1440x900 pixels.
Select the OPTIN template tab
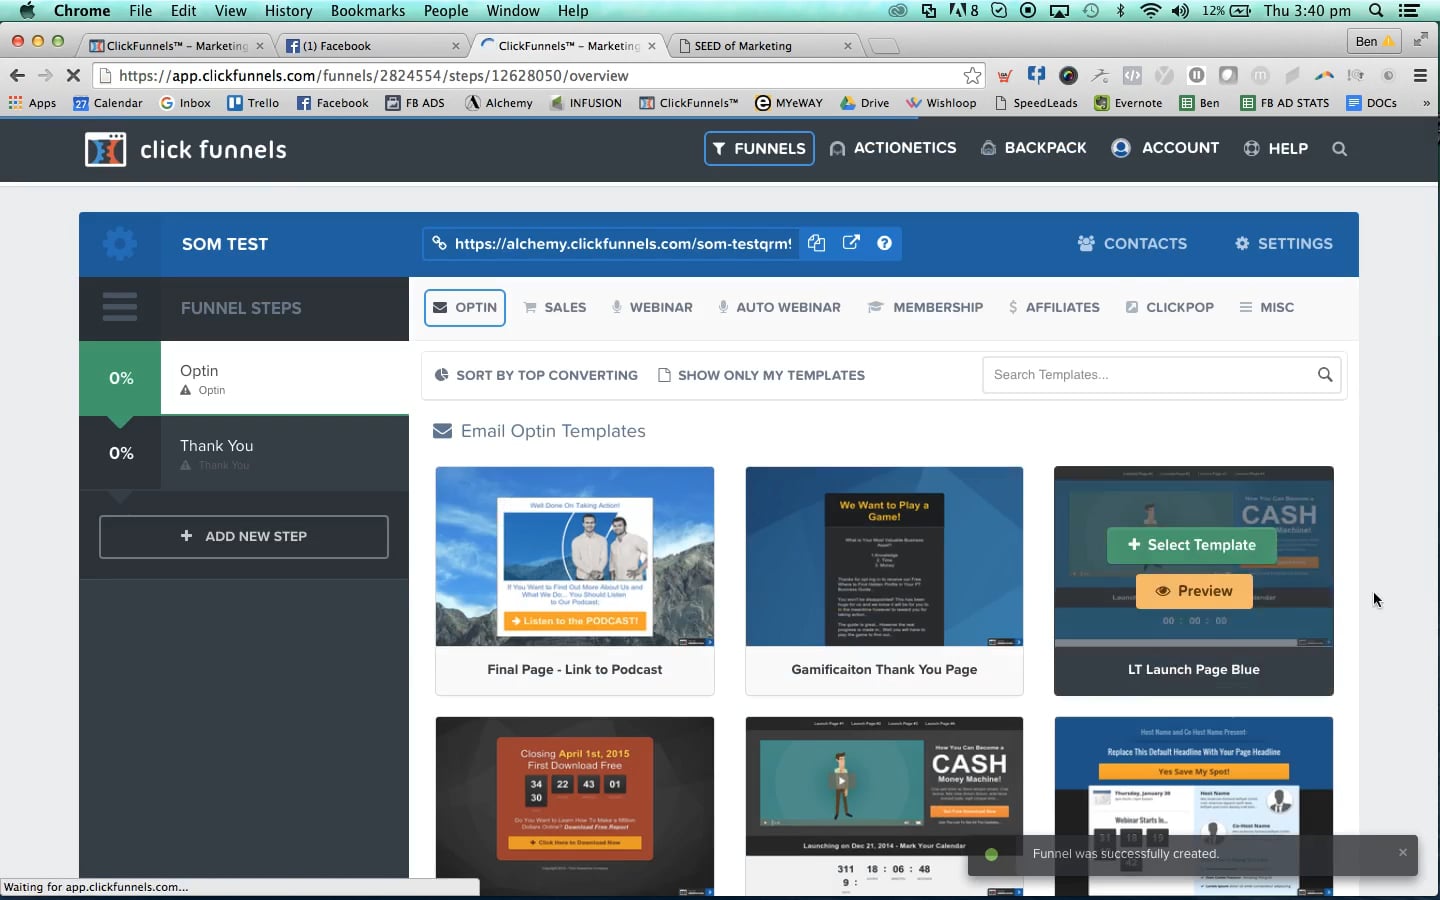[x=465, y=307]
